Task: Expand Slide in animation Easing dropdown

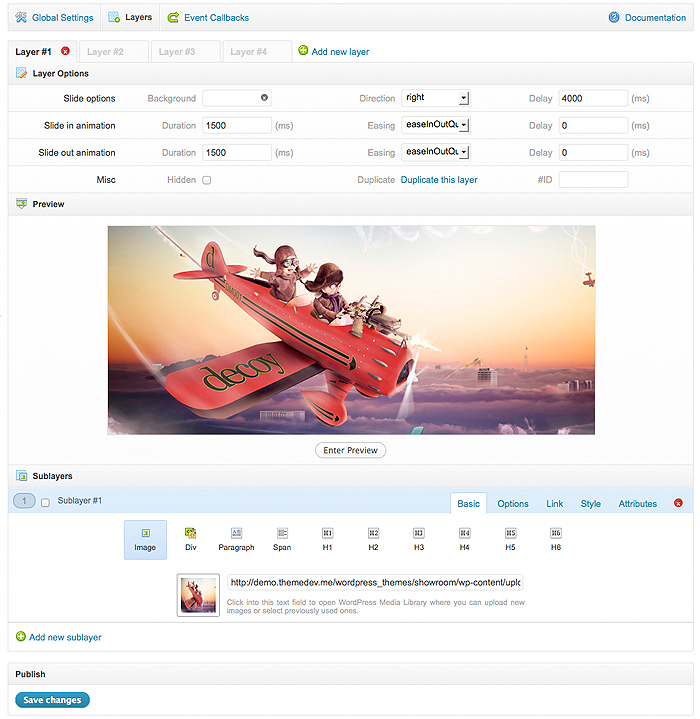Action: (x=435, y=125)
